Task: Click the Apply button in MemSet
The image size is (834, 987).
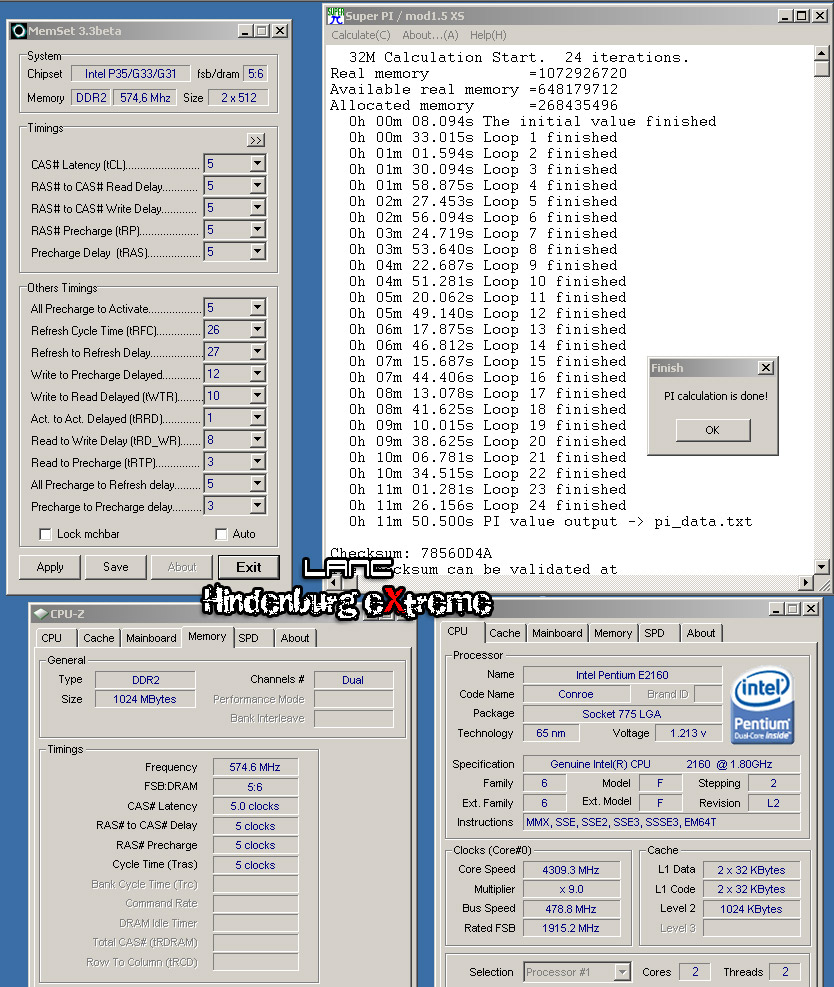Action: coord(50,567)
